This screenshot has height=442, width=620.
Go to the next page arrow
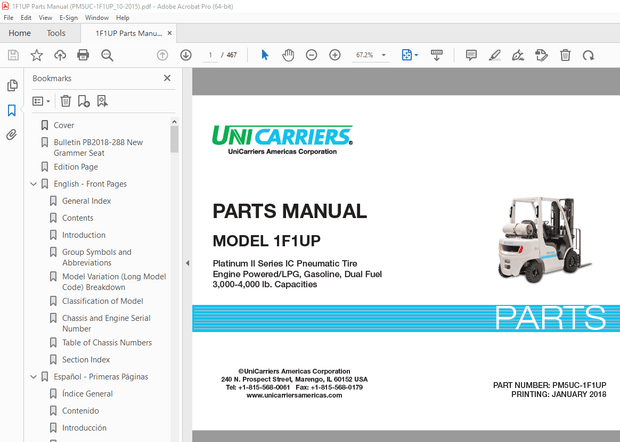tap(186, 55)
